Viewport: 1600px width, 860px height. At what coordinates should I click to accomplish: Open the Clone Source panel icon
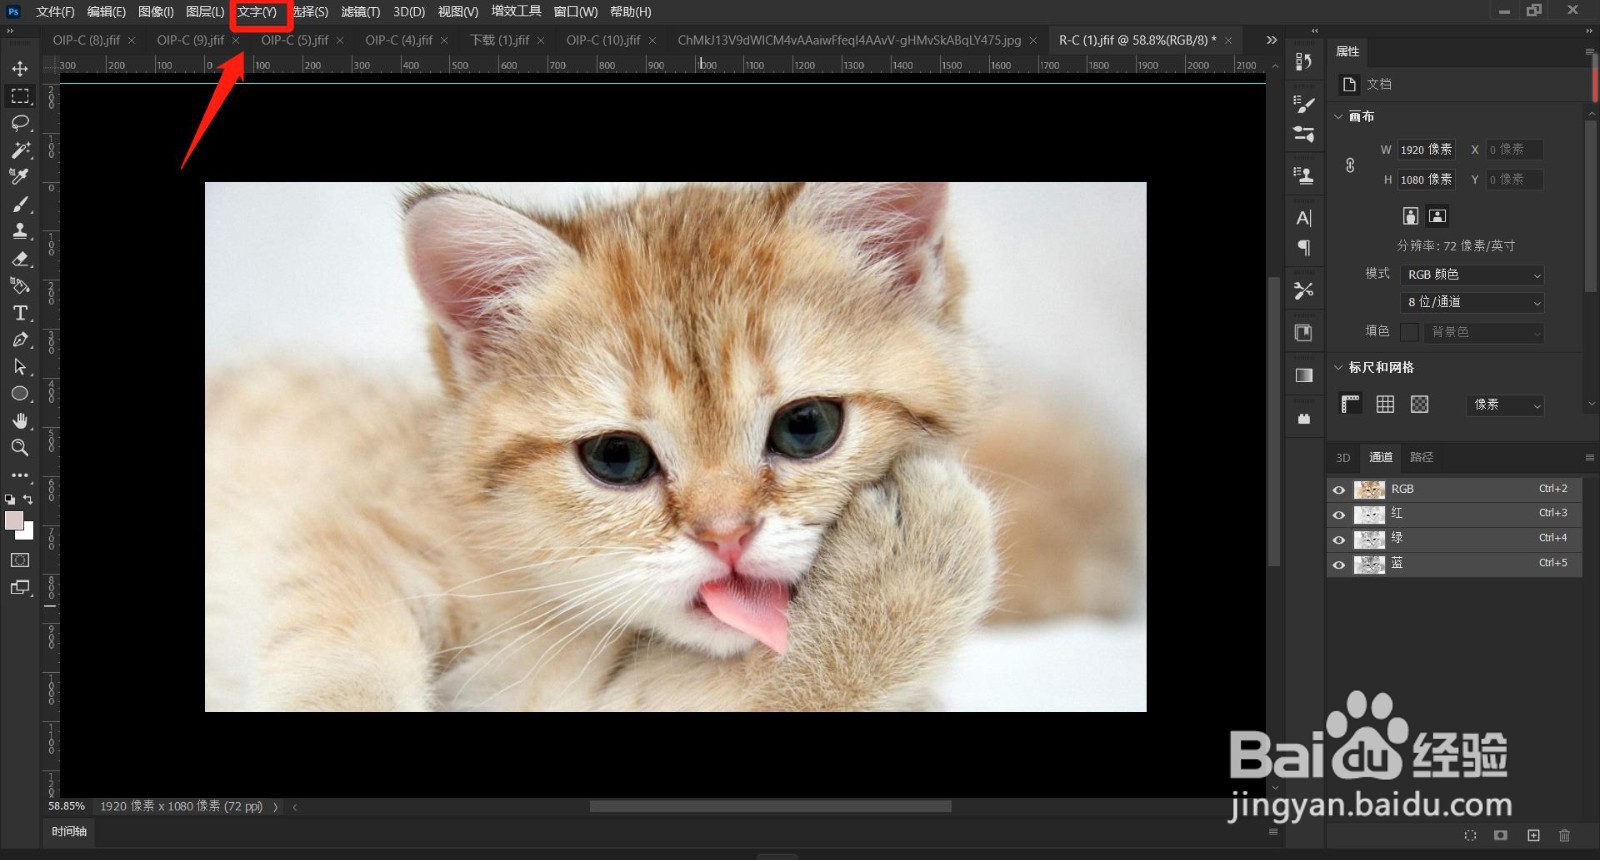coord(1303,176)
